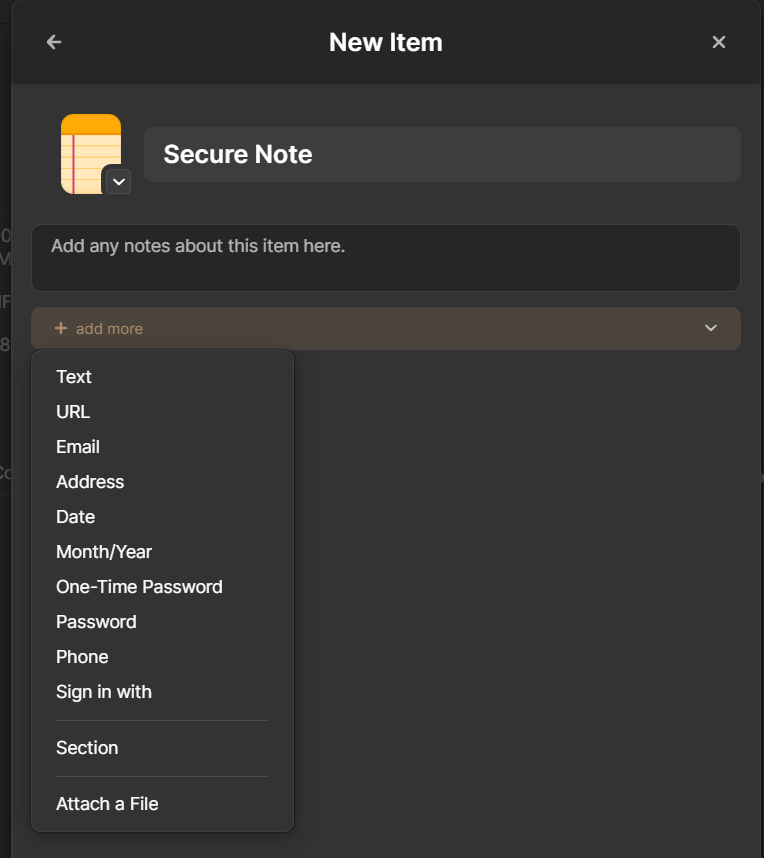This screenshot has height=858, width=764.
Task: Choose the Sign in with option
Action: pos(104,692)
